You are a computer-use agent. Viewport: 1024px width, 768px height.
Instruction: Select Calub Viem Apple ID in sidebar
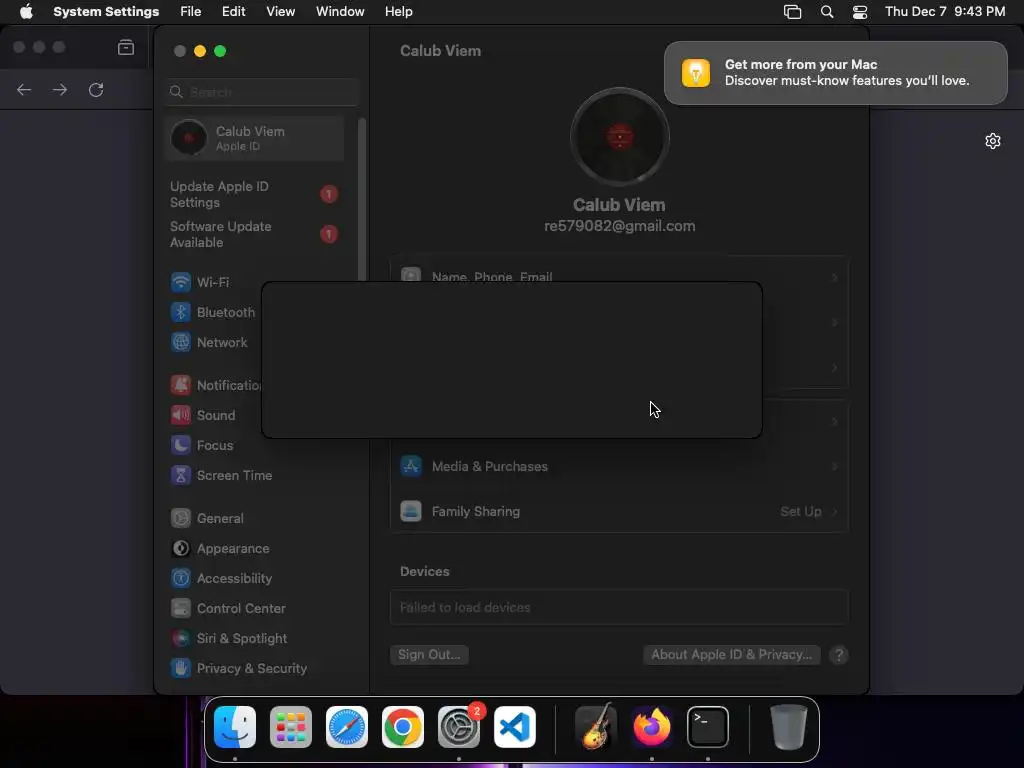[x=254, y=138]
